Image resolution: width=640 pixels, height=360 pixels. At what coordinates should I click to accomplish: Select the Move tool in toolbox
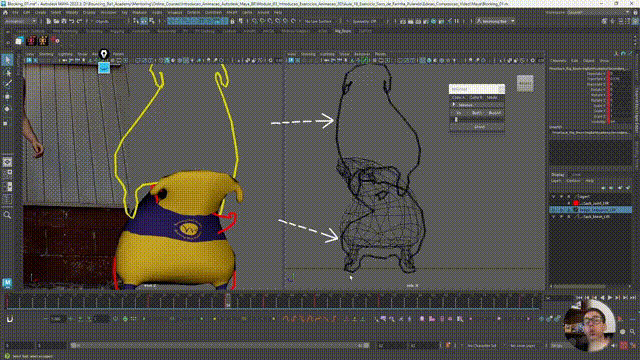click(x=7, y=97)
